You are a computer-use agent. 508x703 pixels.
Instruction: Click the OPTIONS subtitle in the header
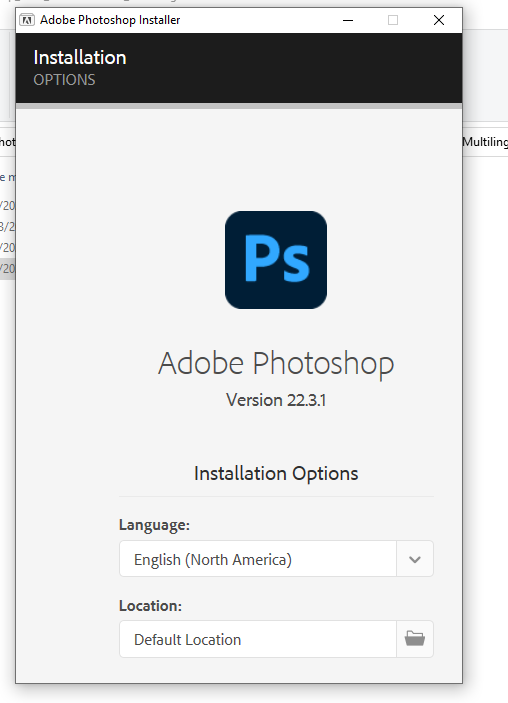(x=64, y=80)
